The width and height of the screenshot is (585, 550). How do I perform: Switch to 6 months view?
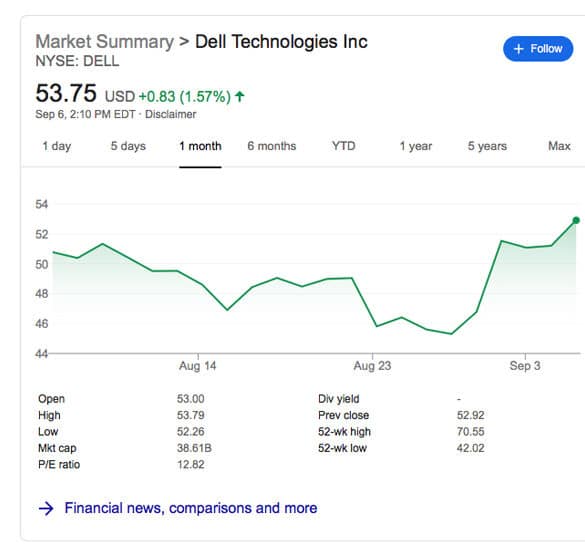tap(272, 146)
